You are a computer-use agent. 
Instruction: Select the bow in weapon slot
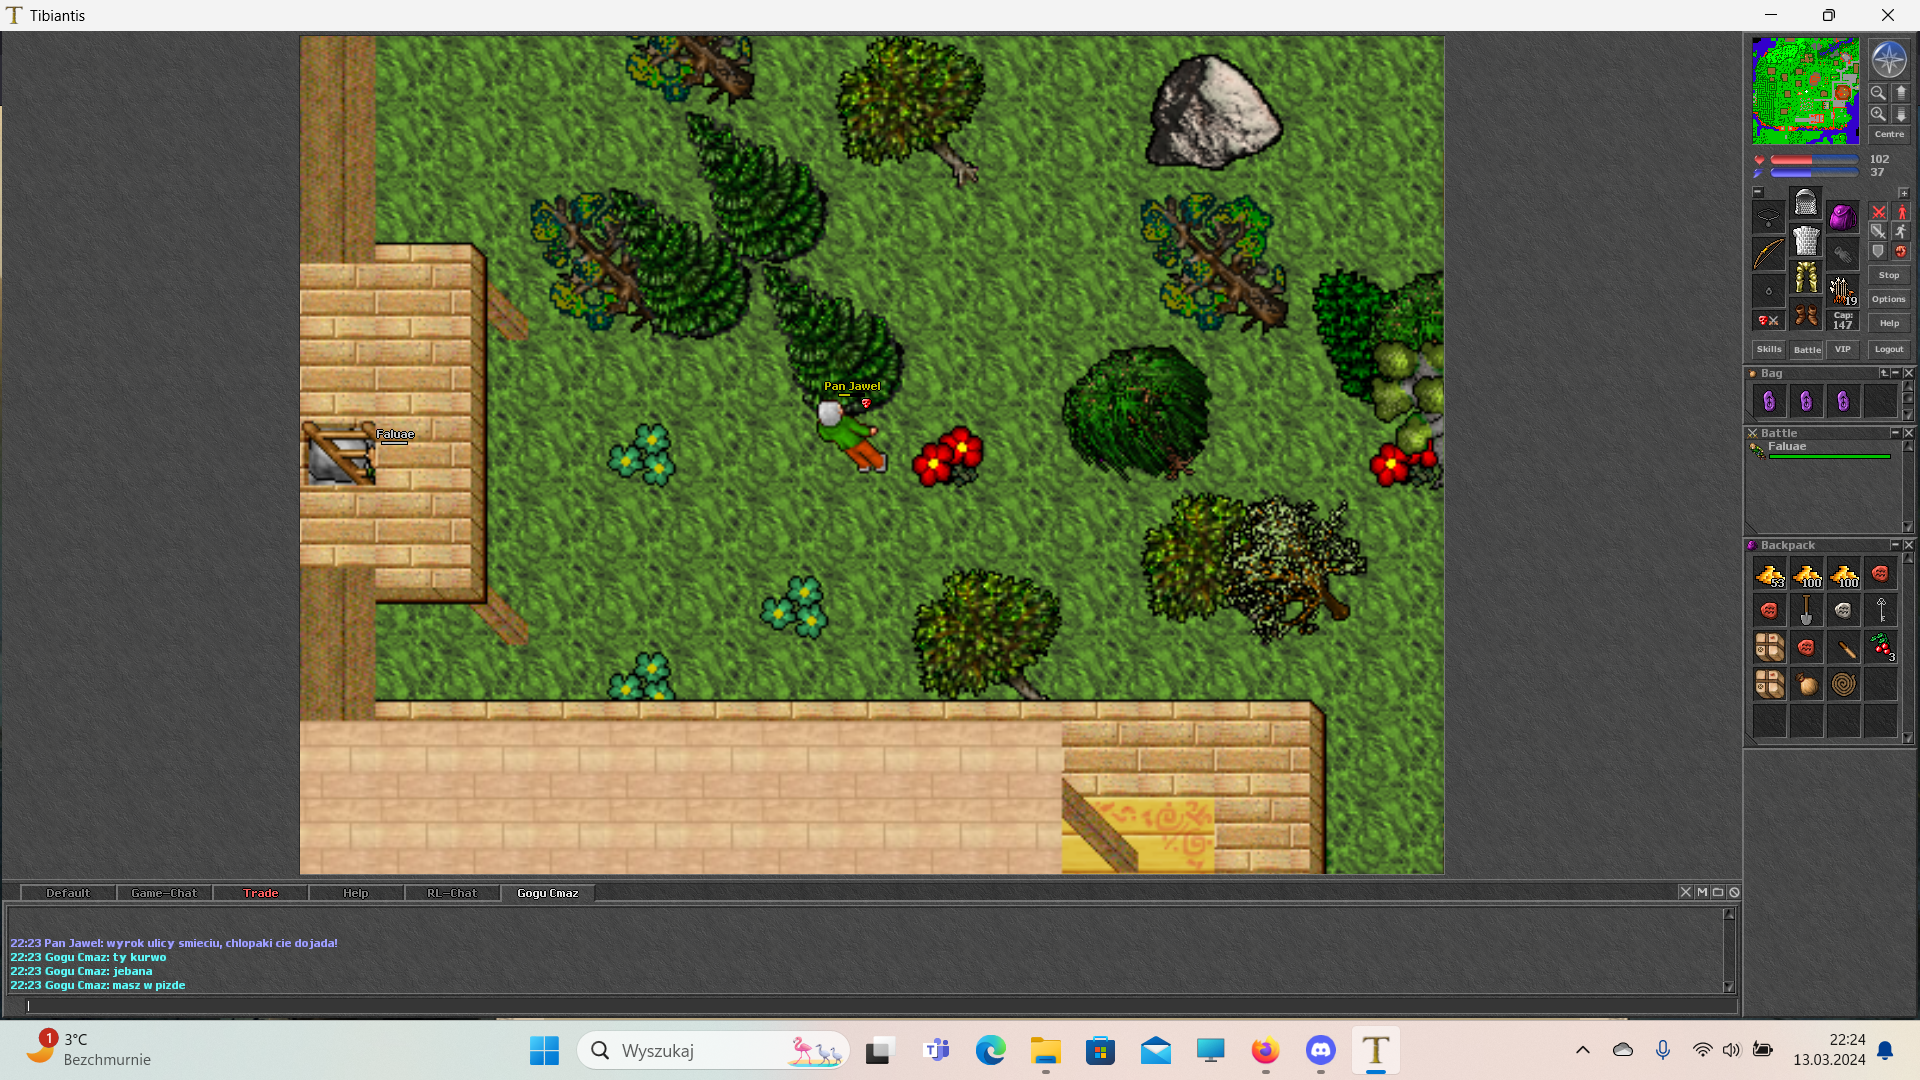(x=1768, y=254)
